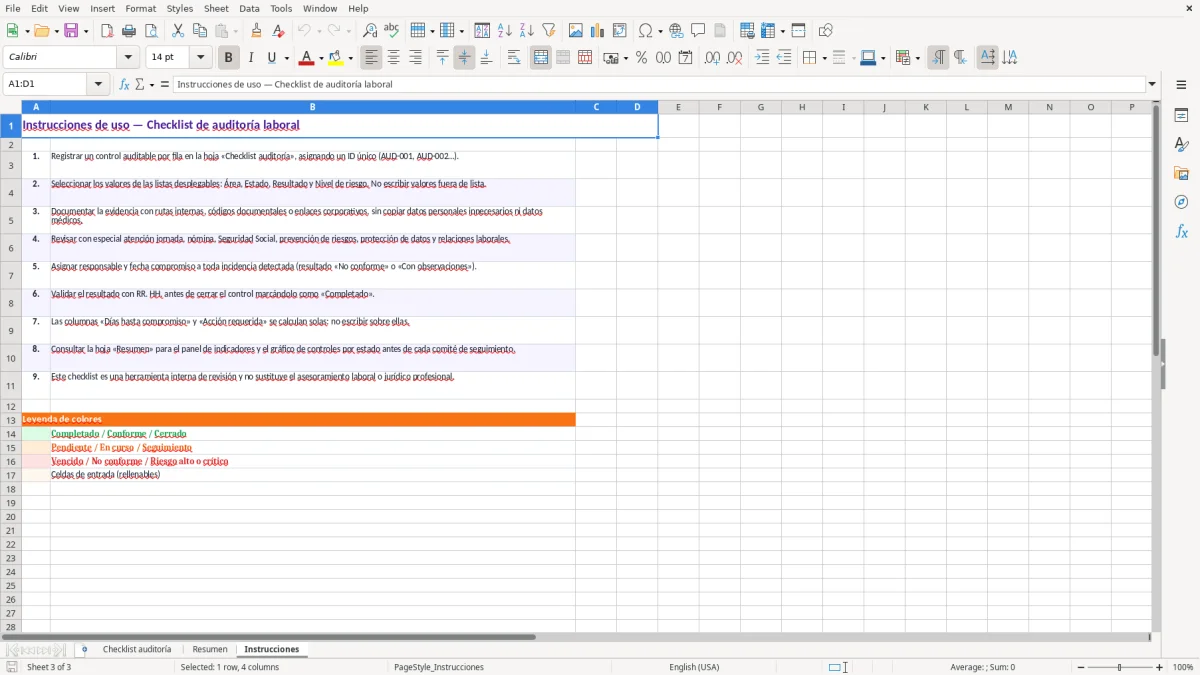Open the sidebar Functions panel
Screen dimensions: 1200x675
[1181, 231]
